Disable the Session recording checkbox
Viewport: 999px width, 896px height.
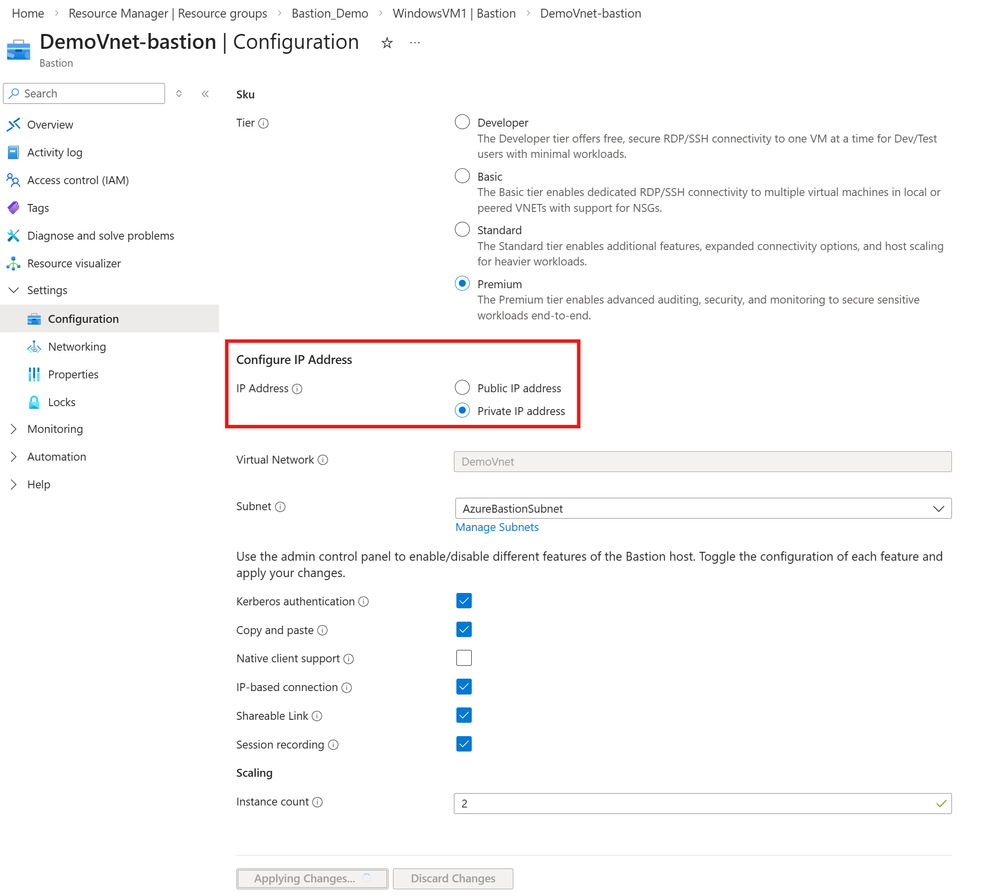pyautogui.click(x=464, y=744)
